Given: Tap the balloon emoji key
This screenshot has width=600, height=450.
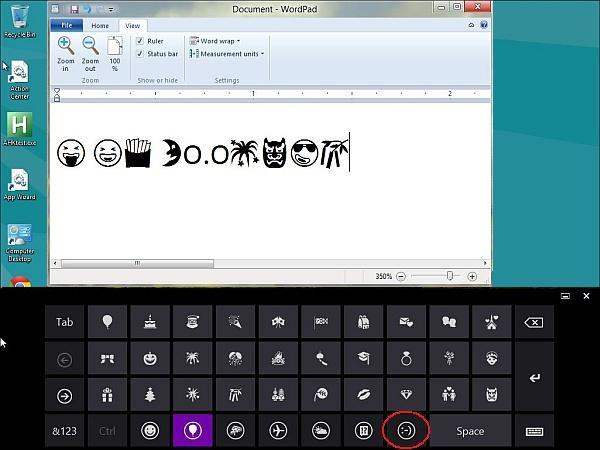Looking at the screenshot, I should [x=107, y=322].
